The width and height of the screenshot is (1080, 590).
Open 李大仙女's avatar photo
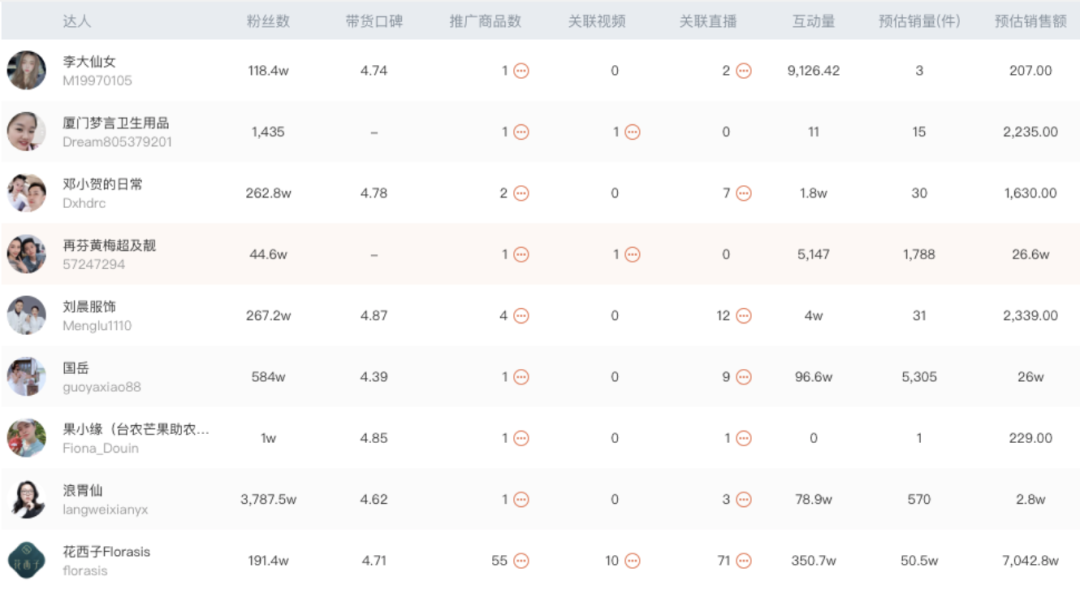click(x=26, y=70)
